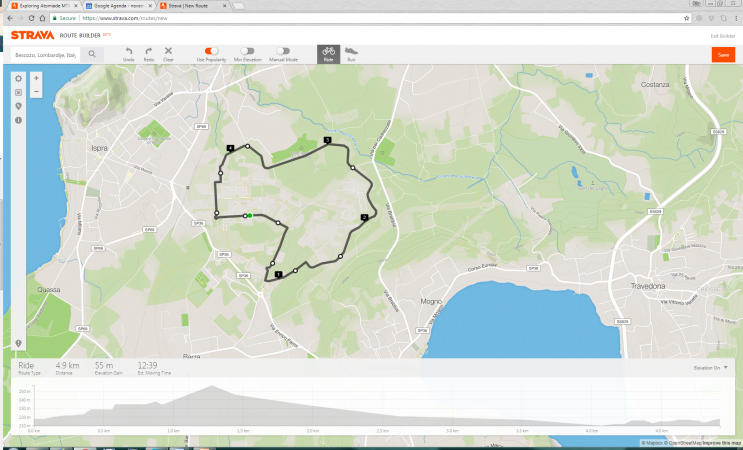Clear the route with X icon
The image size is (743, 450).
point(168,54)
